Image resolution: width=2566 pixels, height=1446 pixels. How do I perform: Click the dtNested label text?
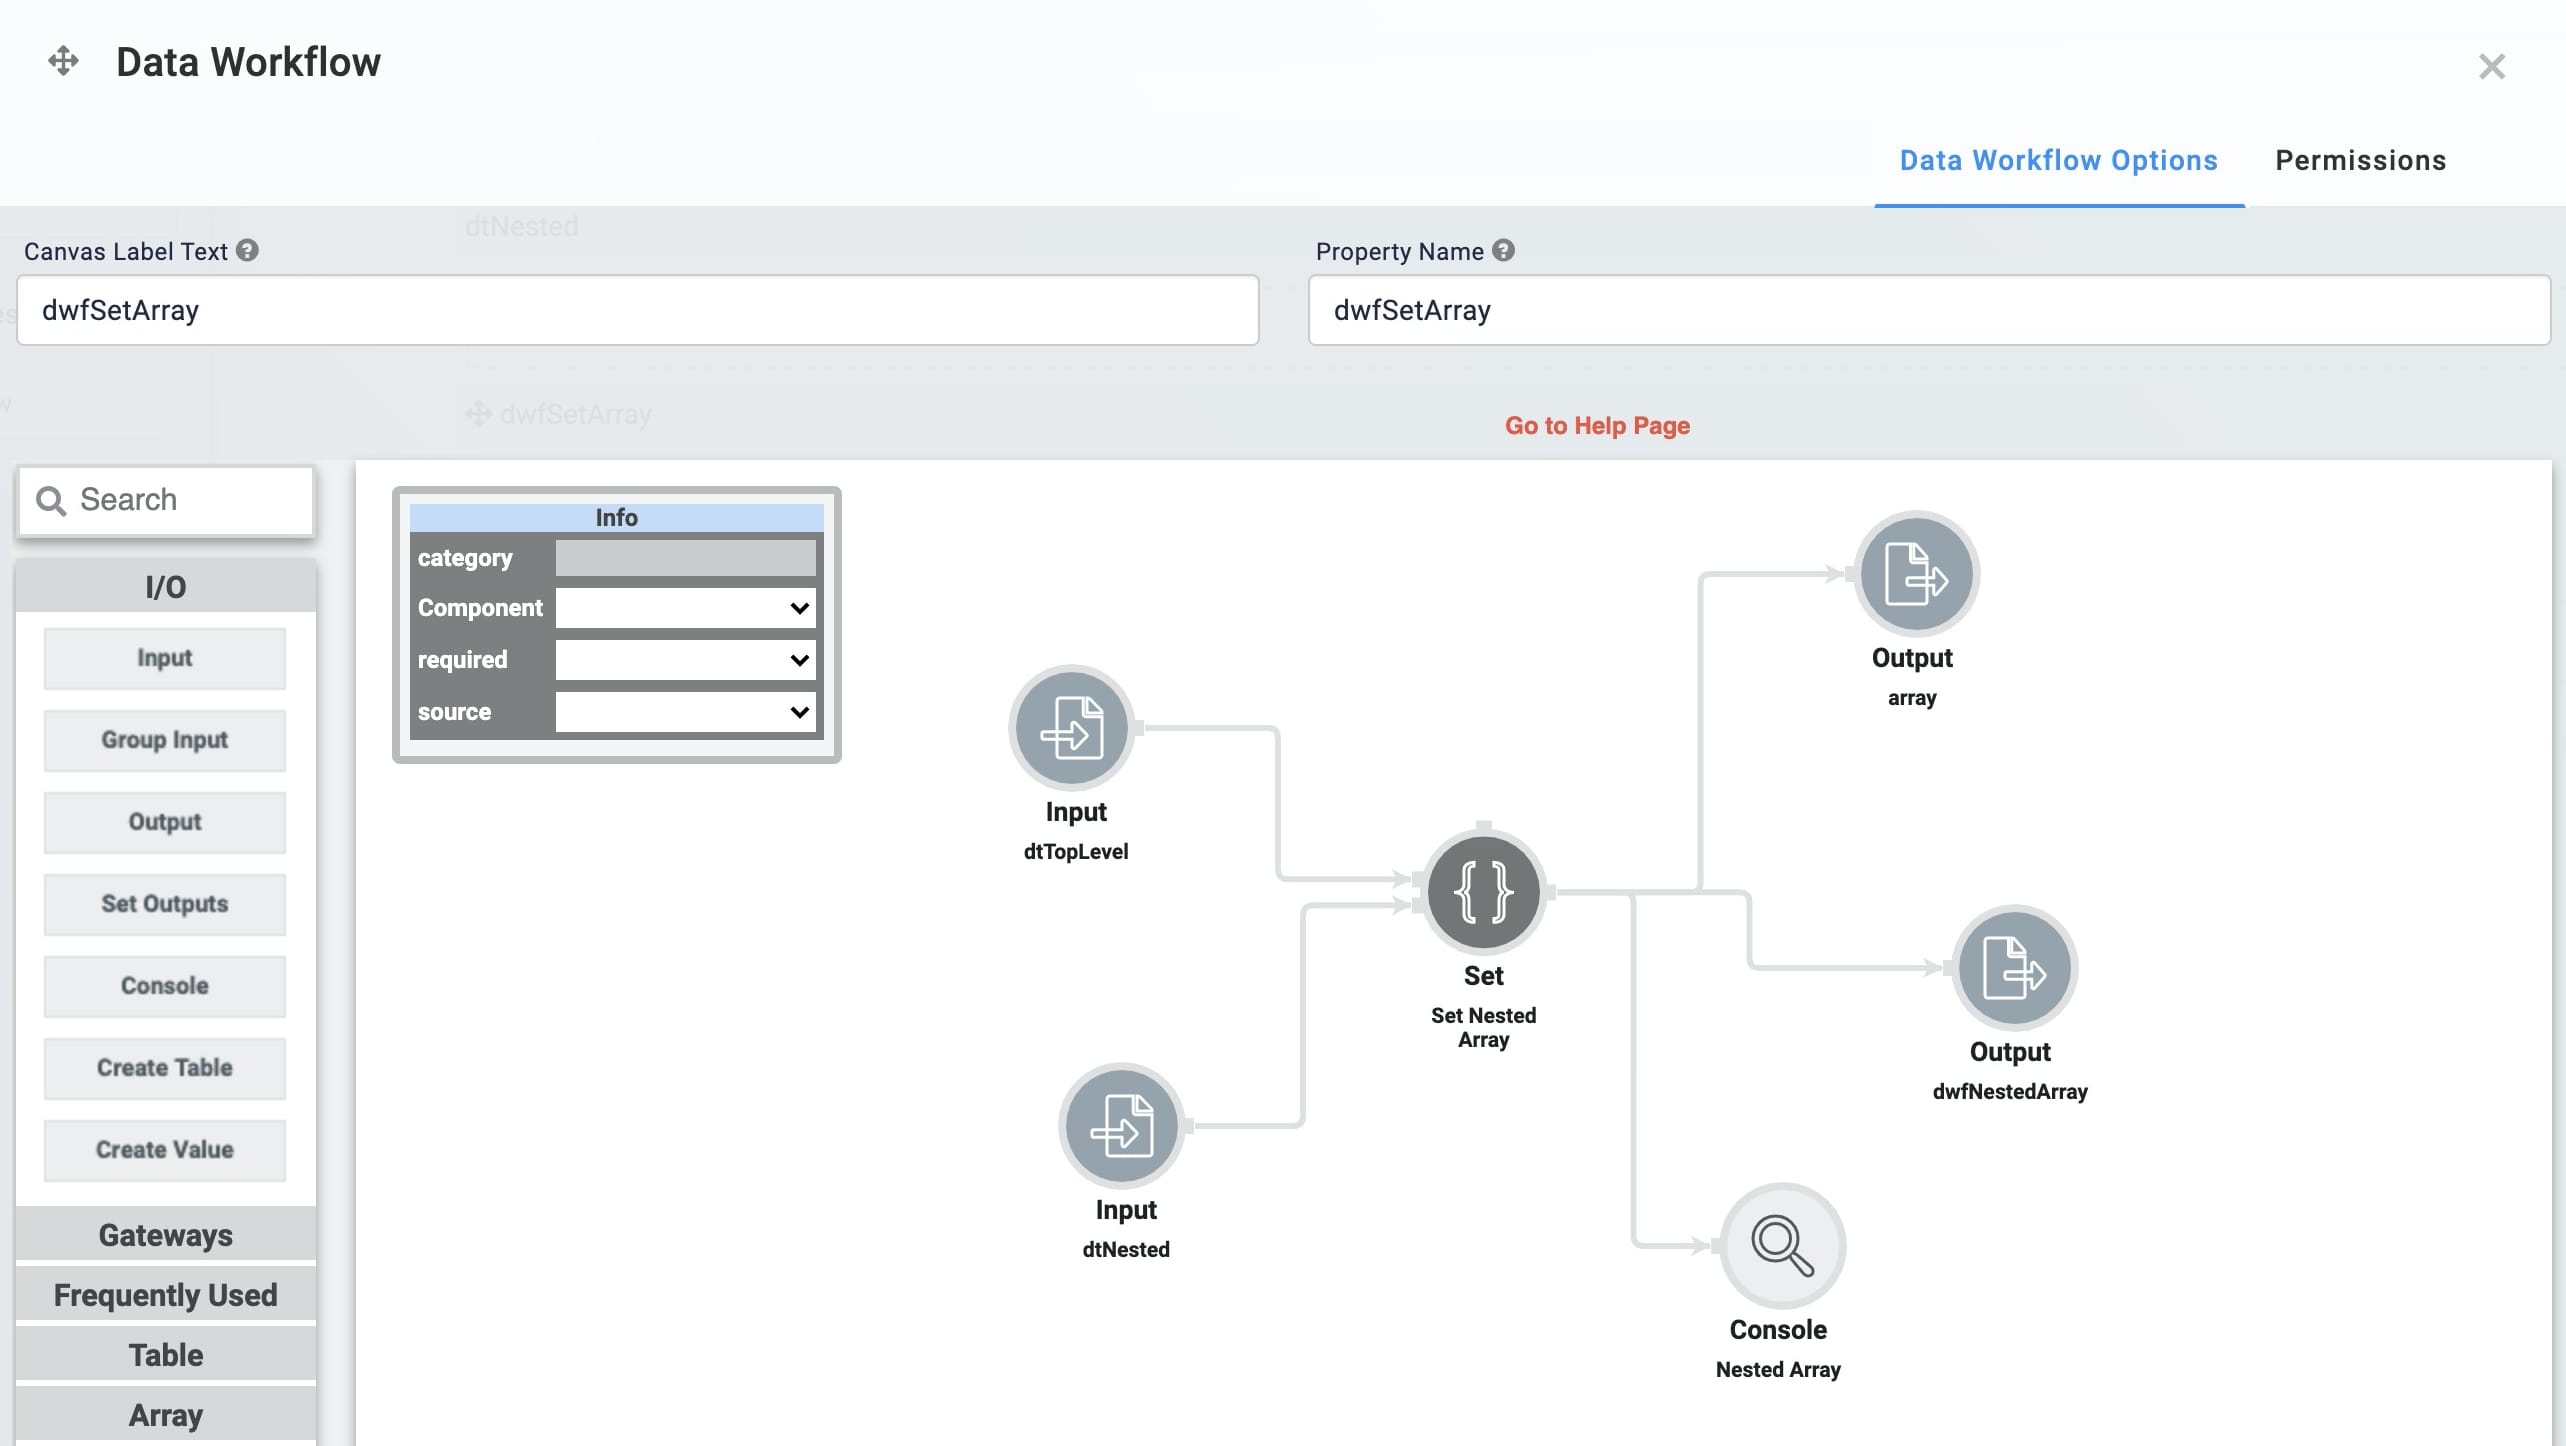1126,1250
